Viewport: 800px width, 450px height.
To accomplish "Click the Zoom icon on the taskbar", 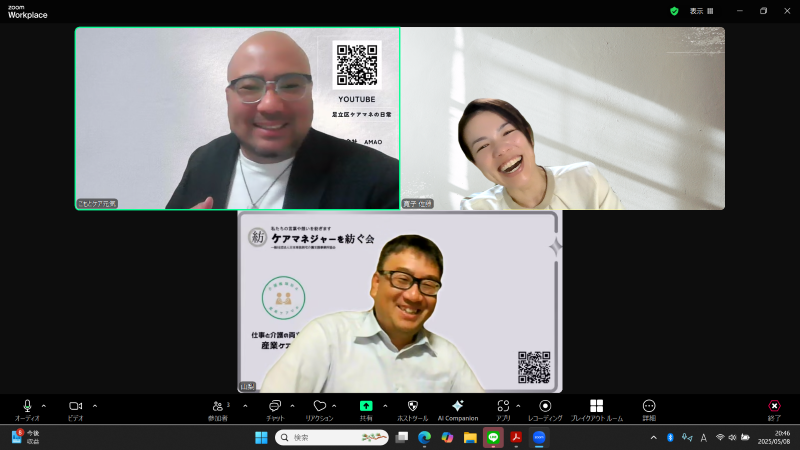I will point(539,438).
